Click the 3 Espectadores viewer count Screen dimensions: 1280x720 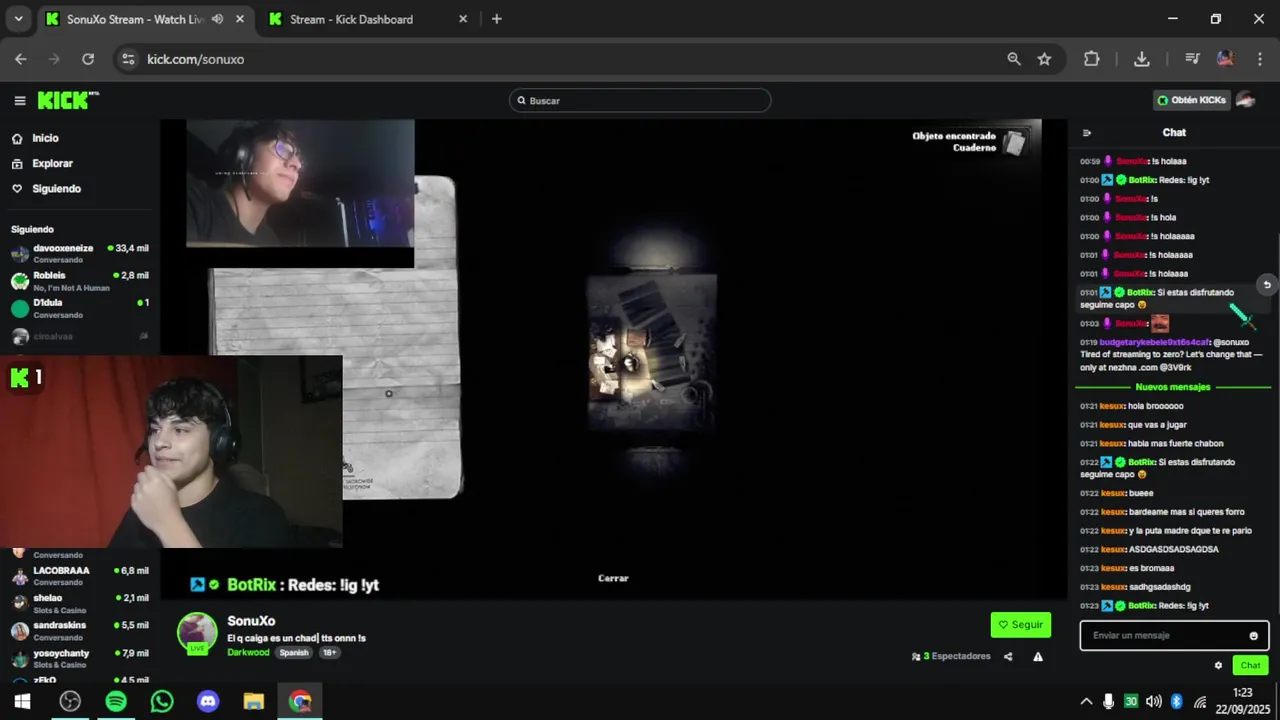point(951,657)
